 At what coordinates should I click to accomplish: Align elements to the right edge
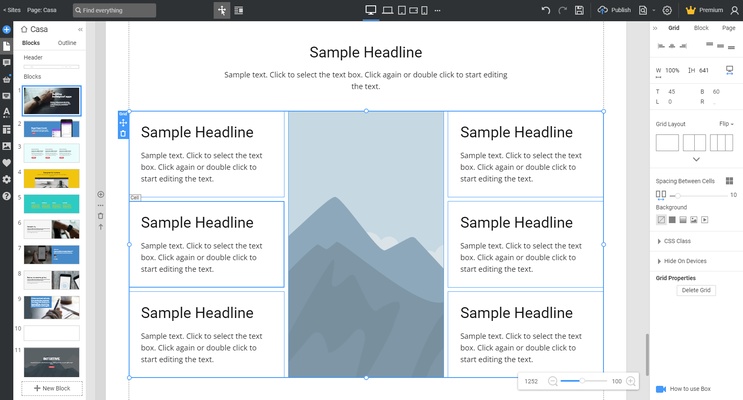[x=683, y=46]
